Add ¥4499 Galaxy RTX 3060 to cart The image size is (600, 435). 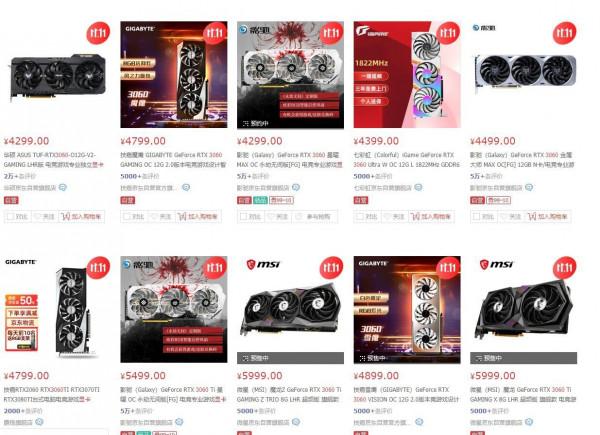click(x=548, y=217)
